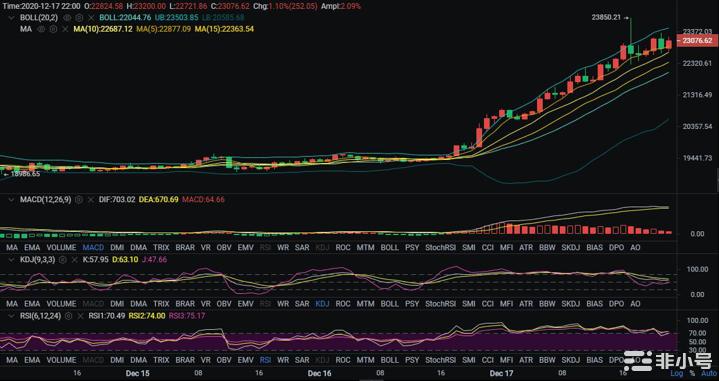719x381 pixels.
Task: Open MA indicator settings gear
Action: click(x=53, y=29)
